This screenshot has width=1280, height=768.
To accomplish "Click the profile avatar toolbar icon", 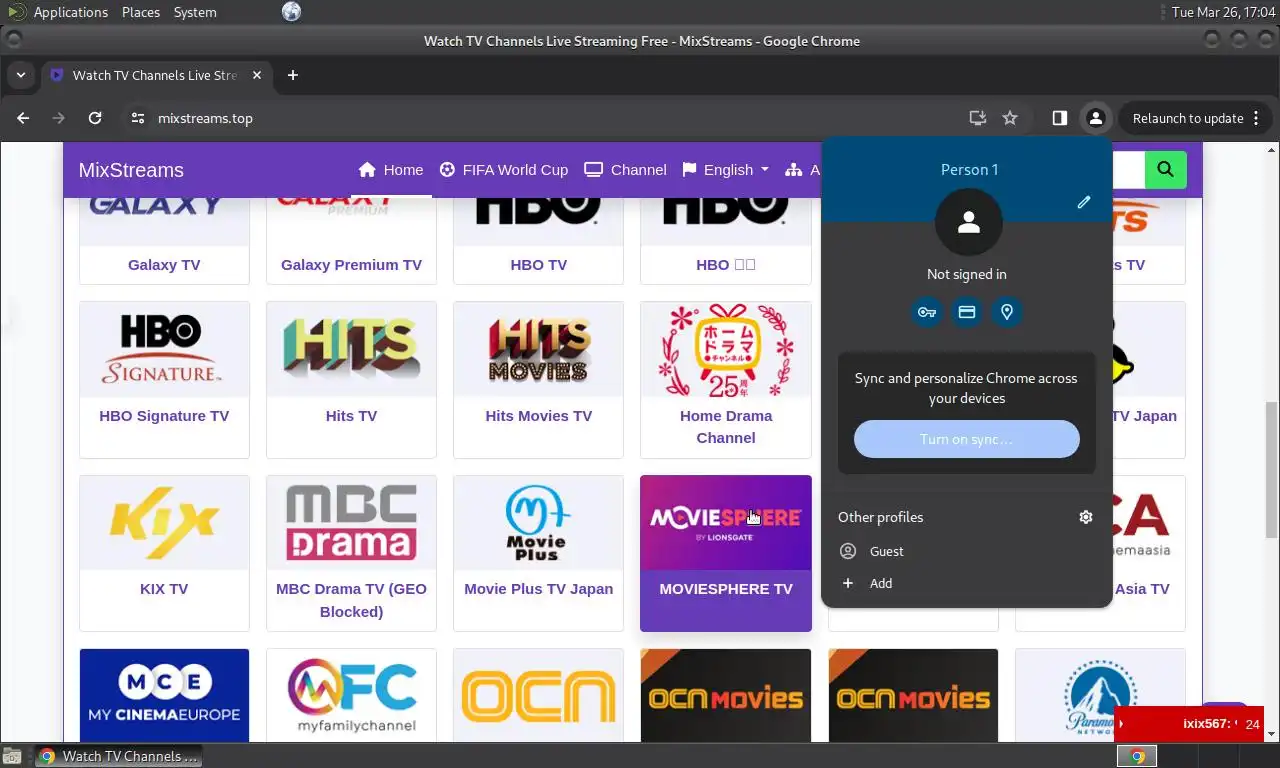I will pyautogui.click(x=1096, y=118).
